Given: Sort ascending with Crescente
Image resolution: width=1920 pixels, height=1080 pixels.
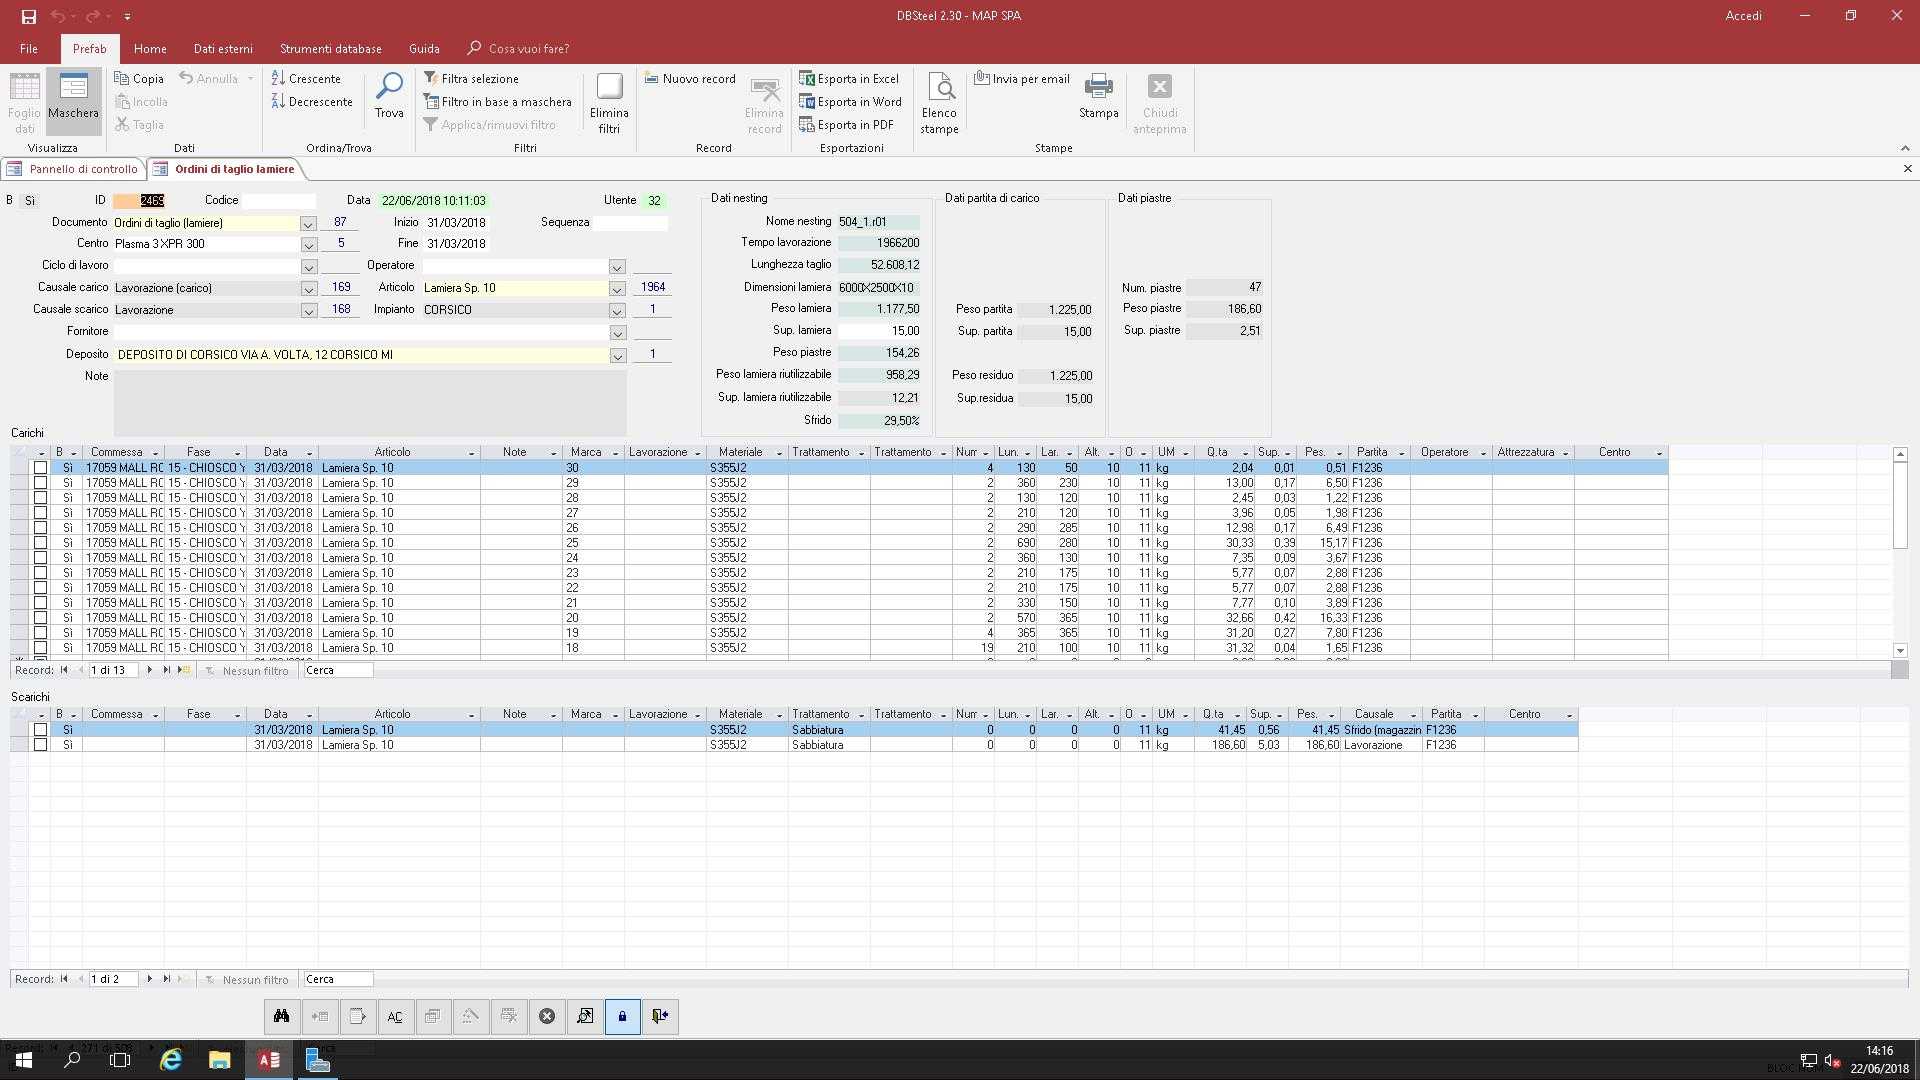Looking at the screenshot, I should click(x=306, y=78).
